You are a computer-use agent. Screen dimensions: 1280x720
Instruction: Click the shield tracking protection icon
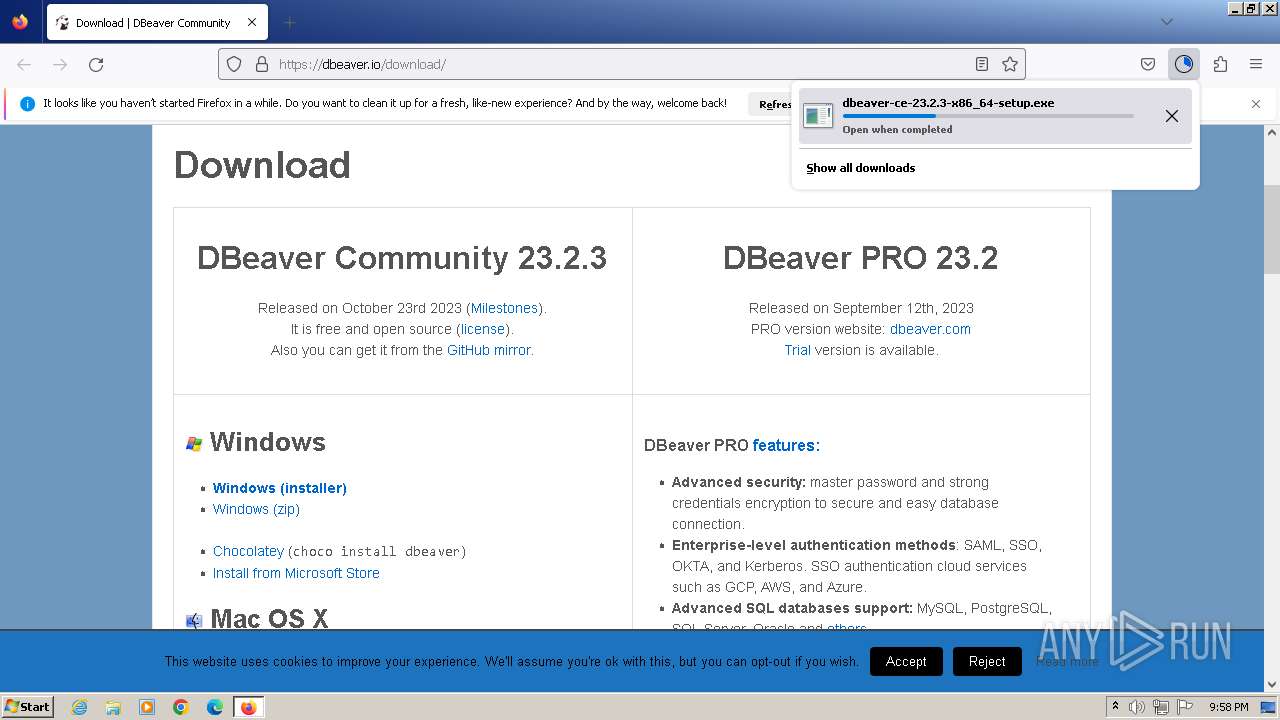[x=234, y=64]
